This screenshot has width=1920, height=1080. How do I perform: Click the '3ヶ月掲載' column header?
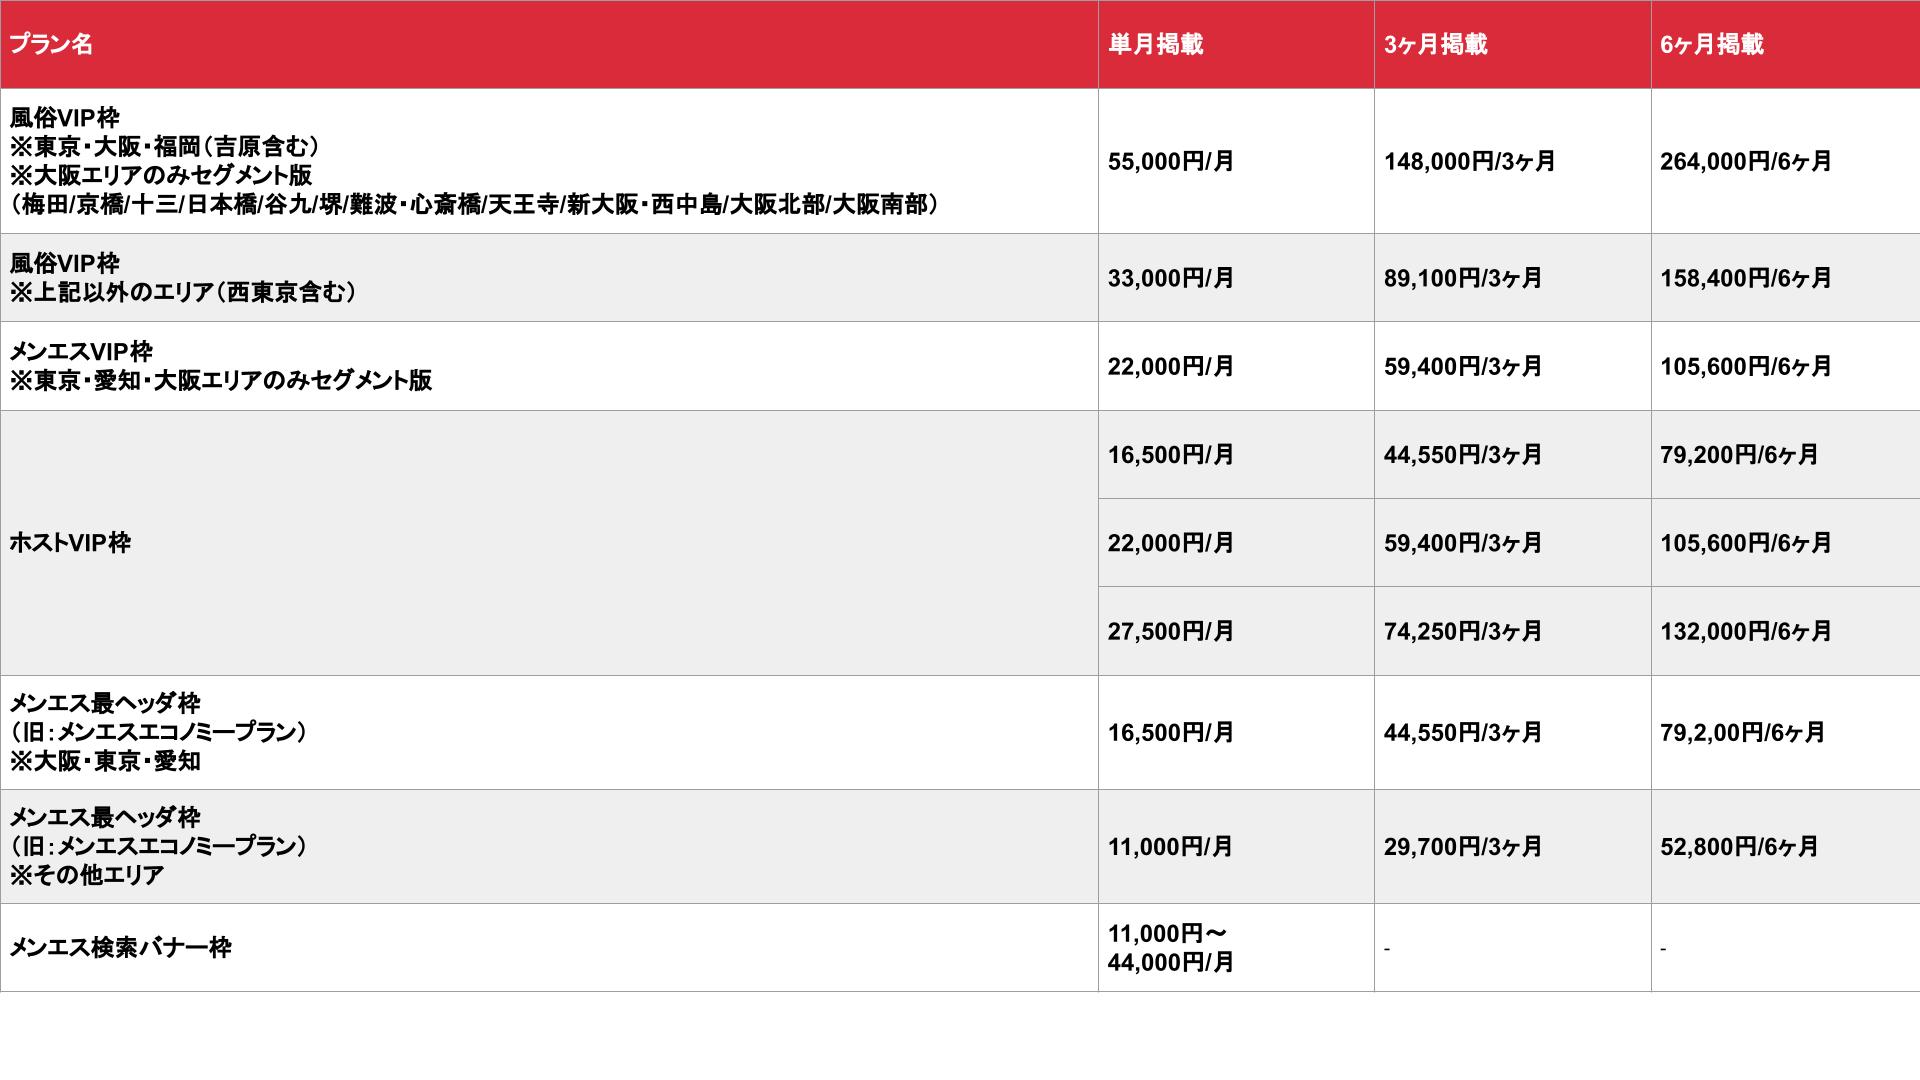click(1512, 44)
